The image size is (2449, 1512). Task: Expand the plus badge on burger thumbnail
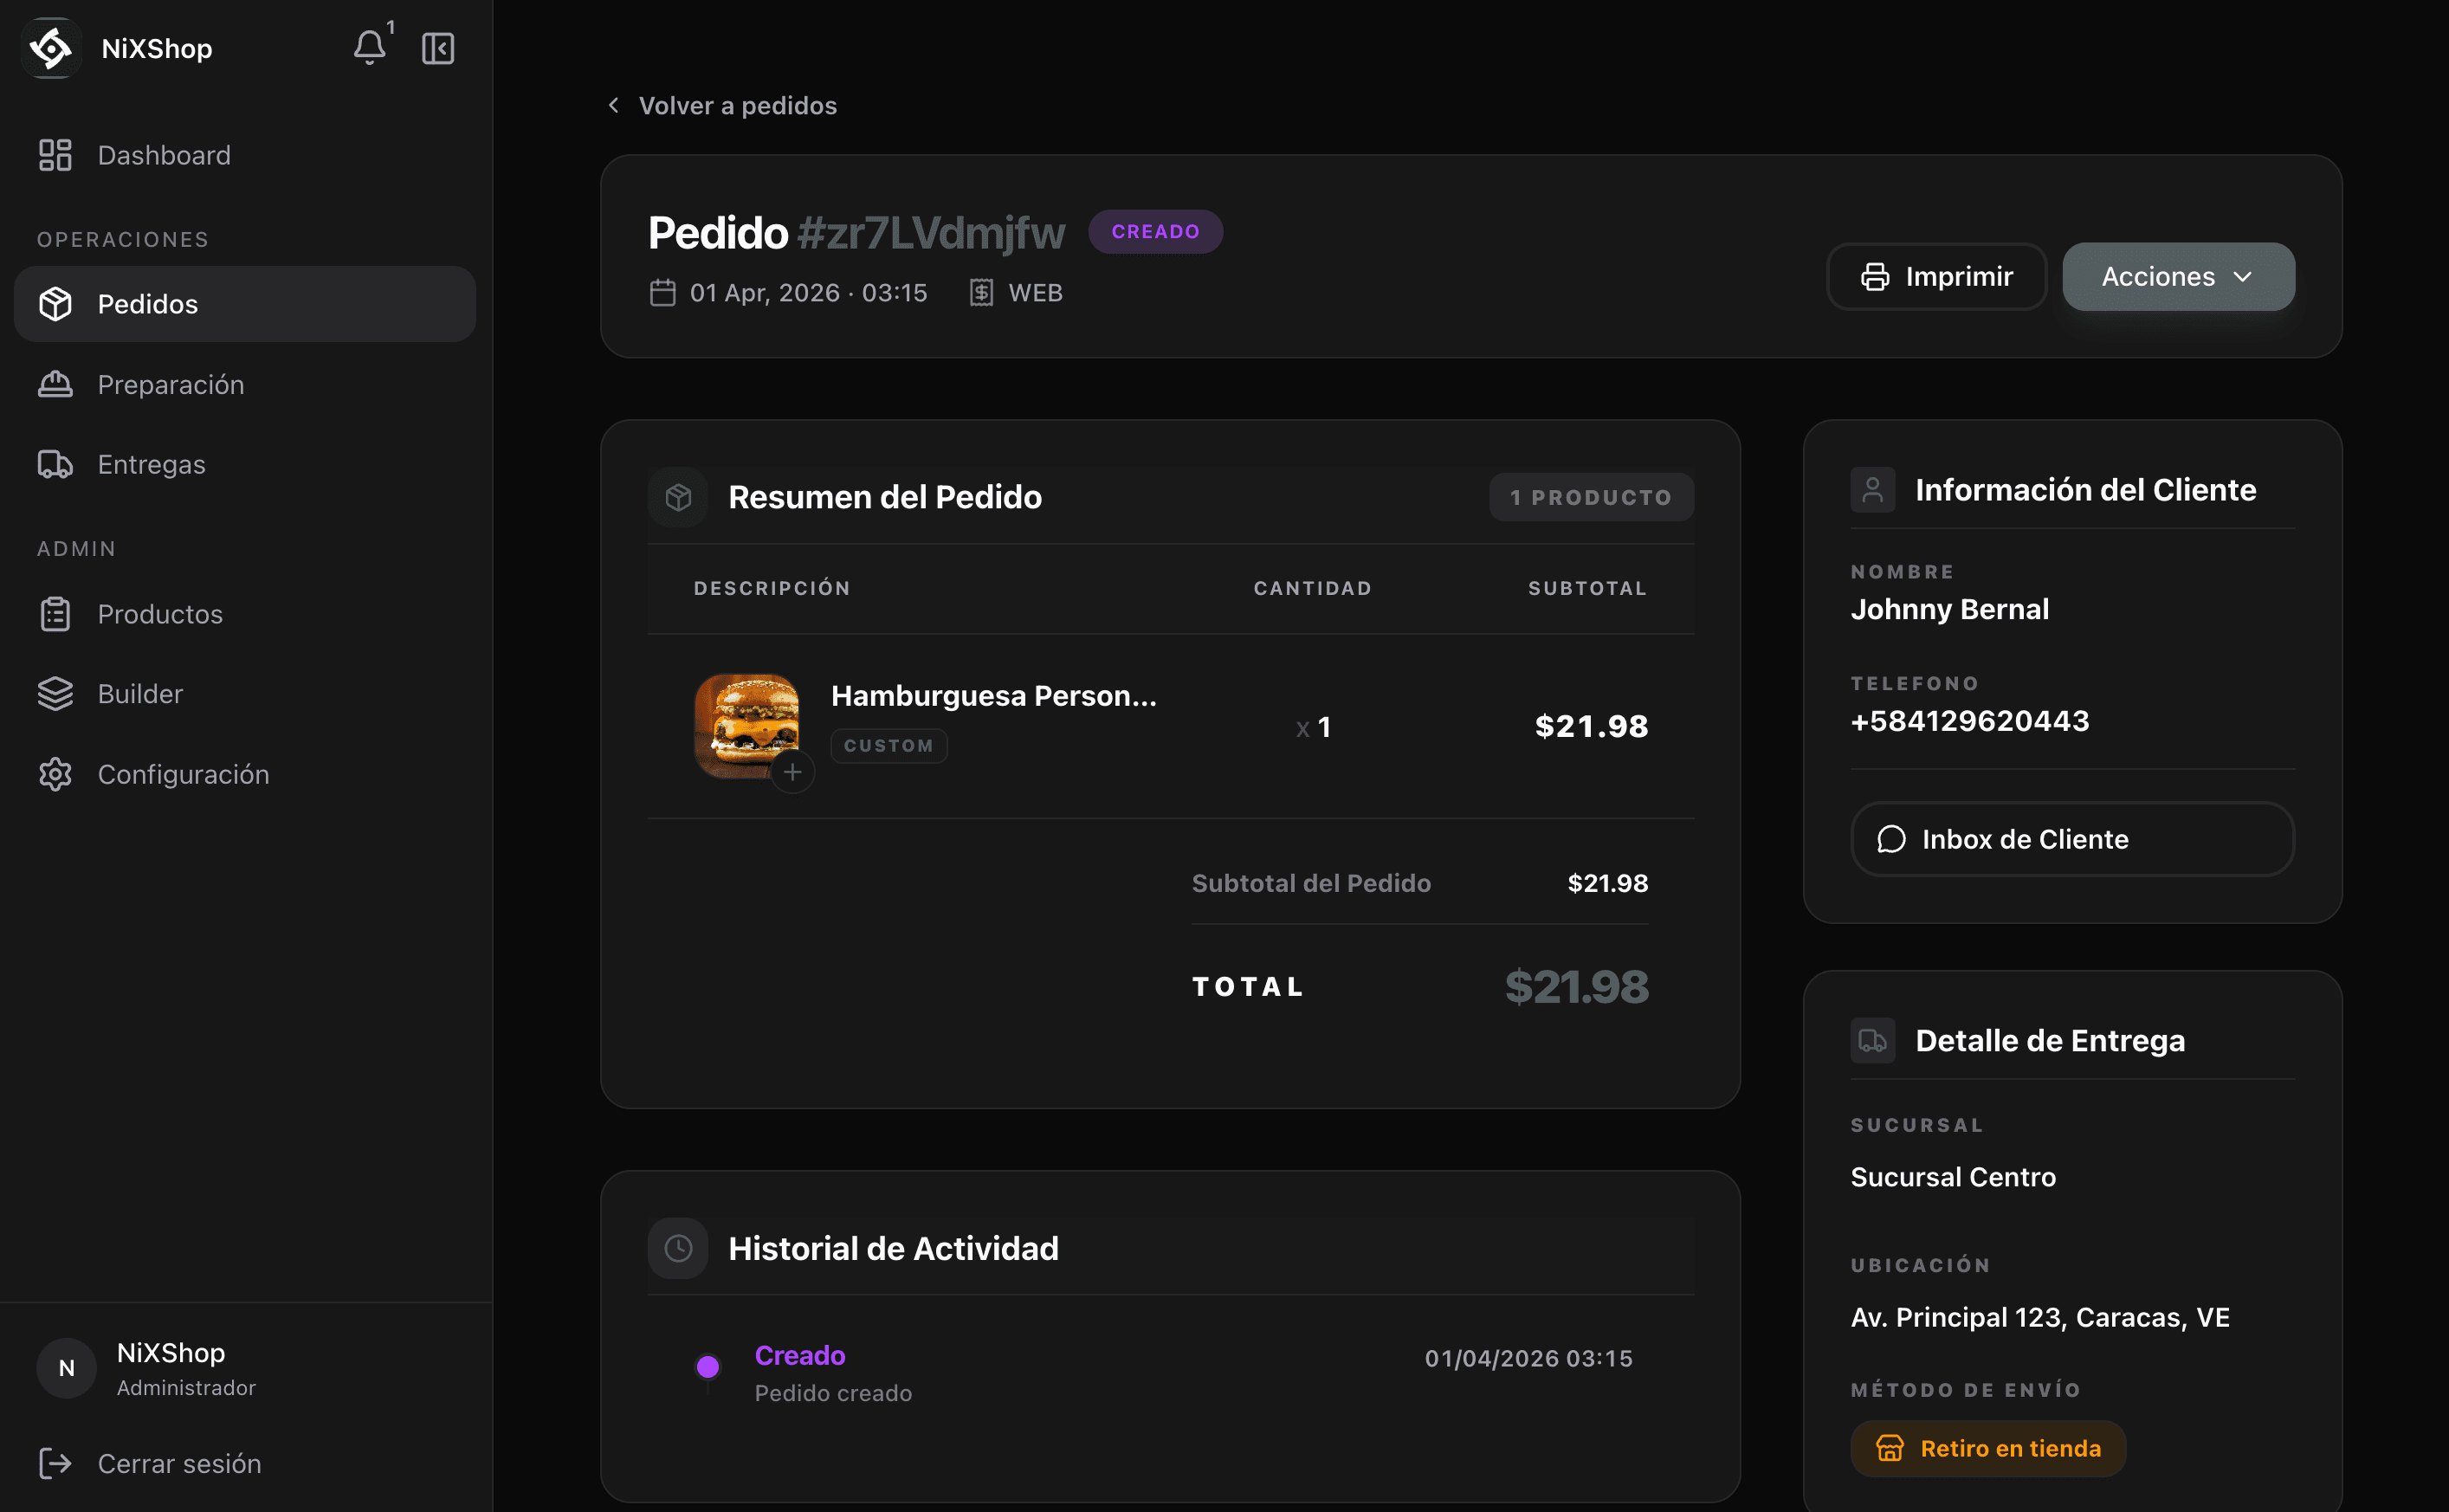(x=793, y=771)
